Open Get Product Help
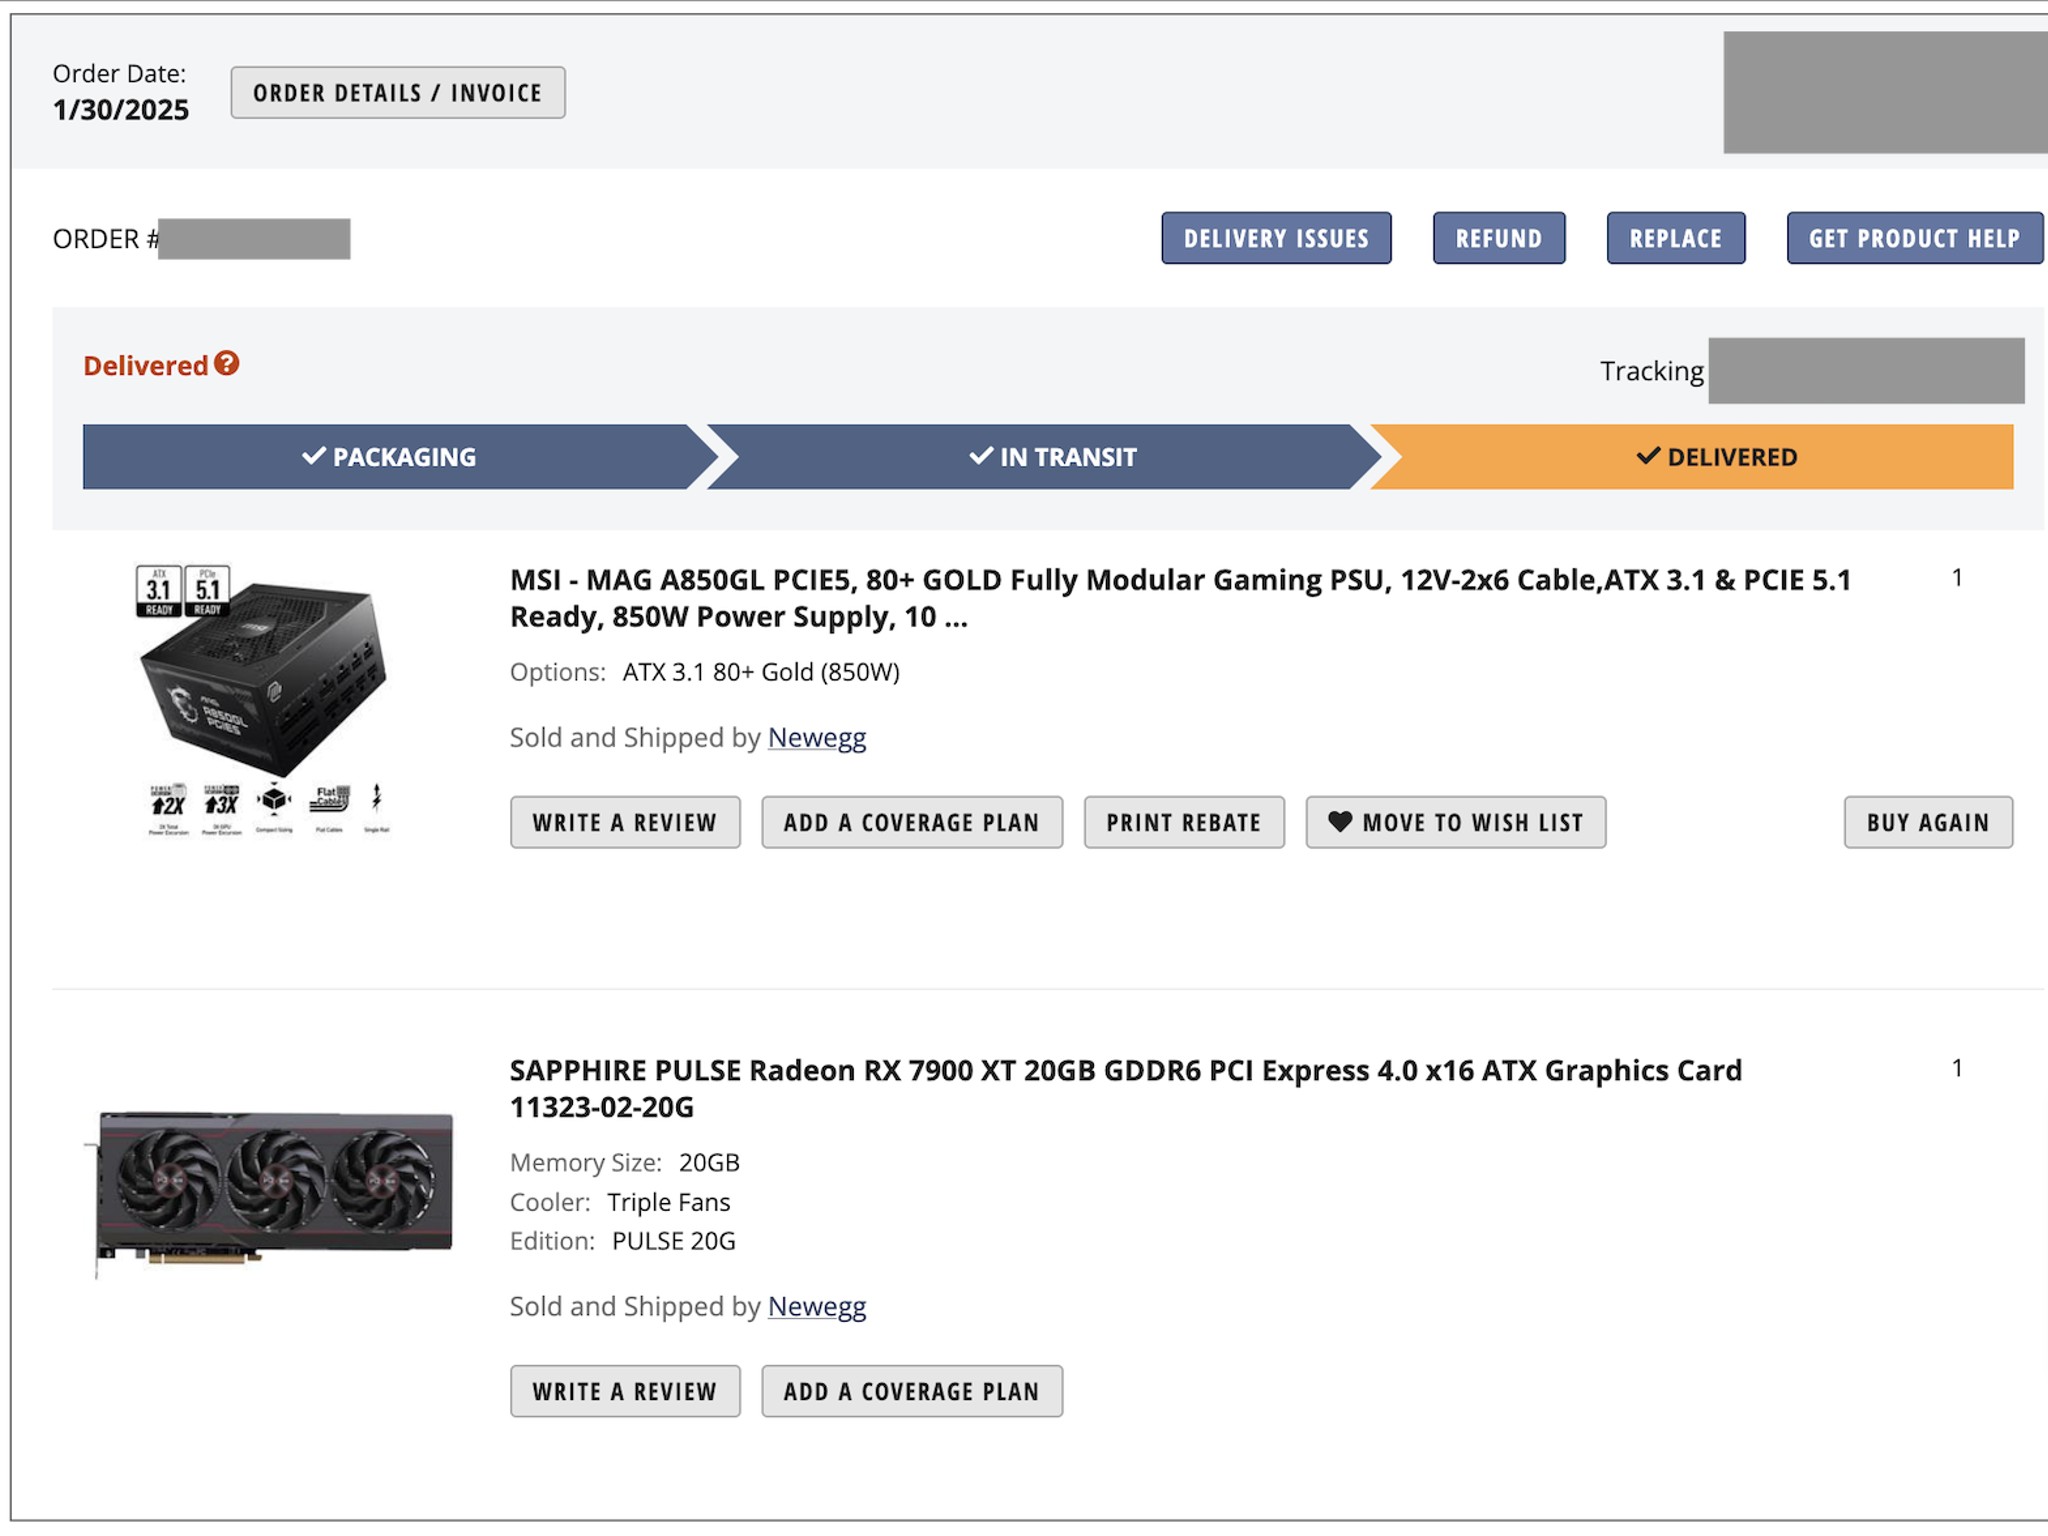The height and width of the screenshot is (1536, 2048). [1913, 238]
